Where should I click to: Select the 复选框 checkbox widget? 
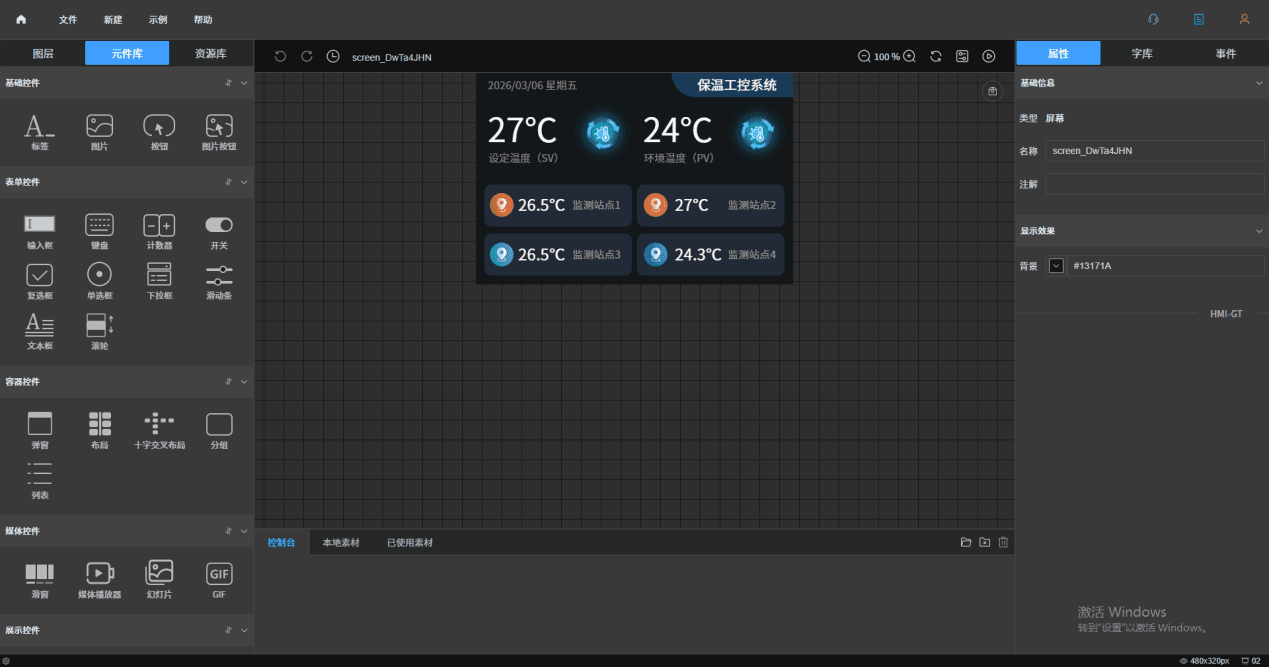pyautogui.click(x=40, y=281)
